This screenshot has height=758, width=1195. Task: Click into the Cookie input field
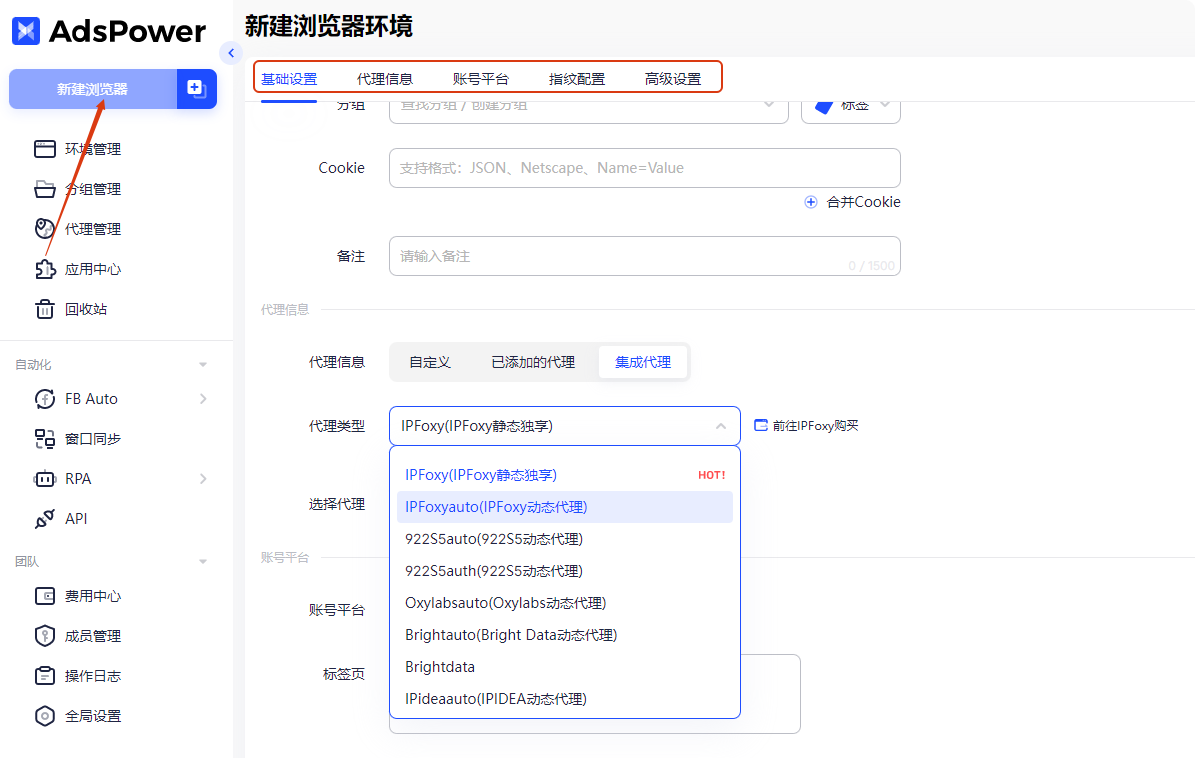pos(645,168)
